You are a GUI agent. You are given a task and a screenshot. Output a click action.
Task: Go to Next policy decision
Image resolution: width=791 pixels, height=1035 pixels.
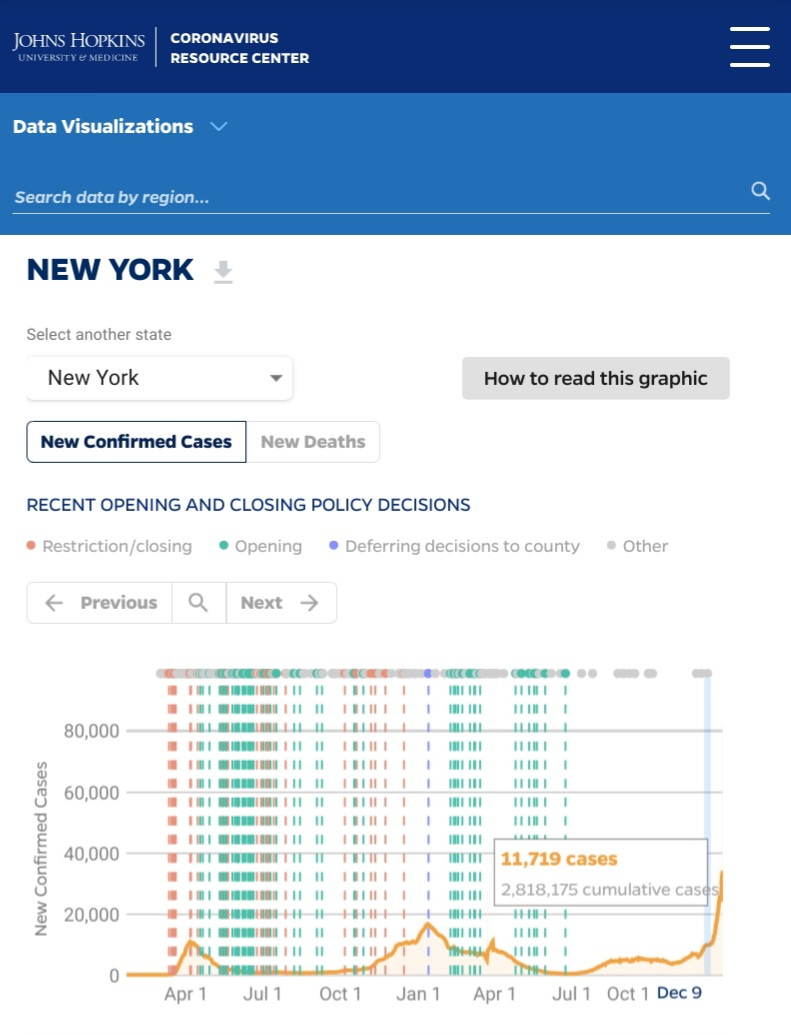click(x=281, y=603)
